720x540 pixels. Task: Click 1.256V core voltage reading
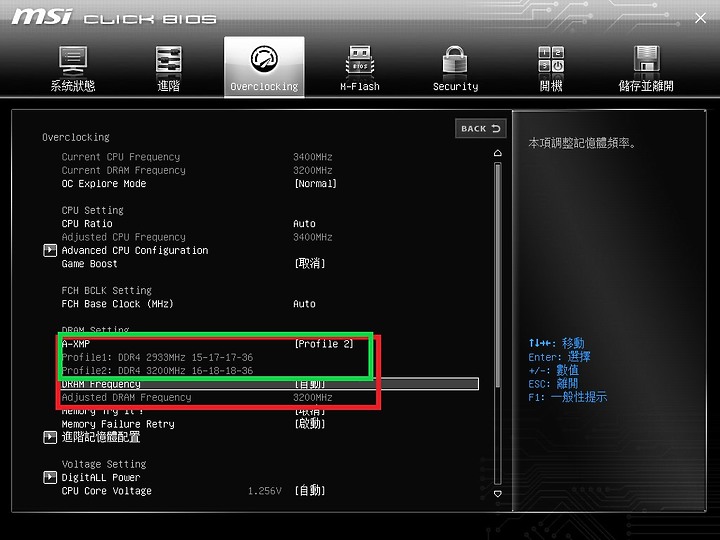click(264, 491)
